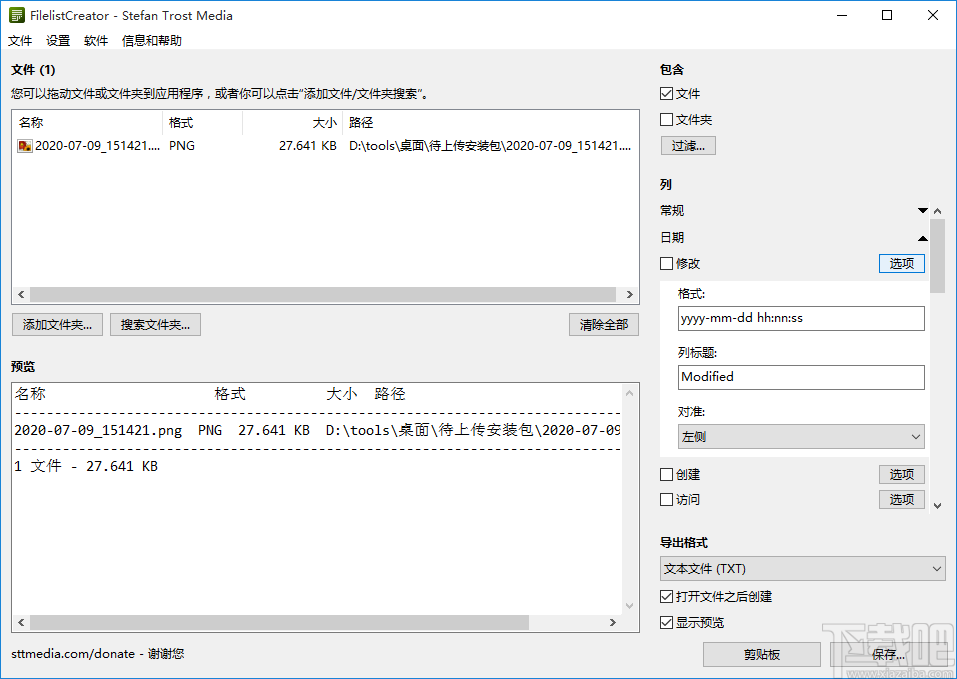Enable the 修改 checkbox in 日期 section
This screenshot has height=679, width=957.
pos(666,263)
